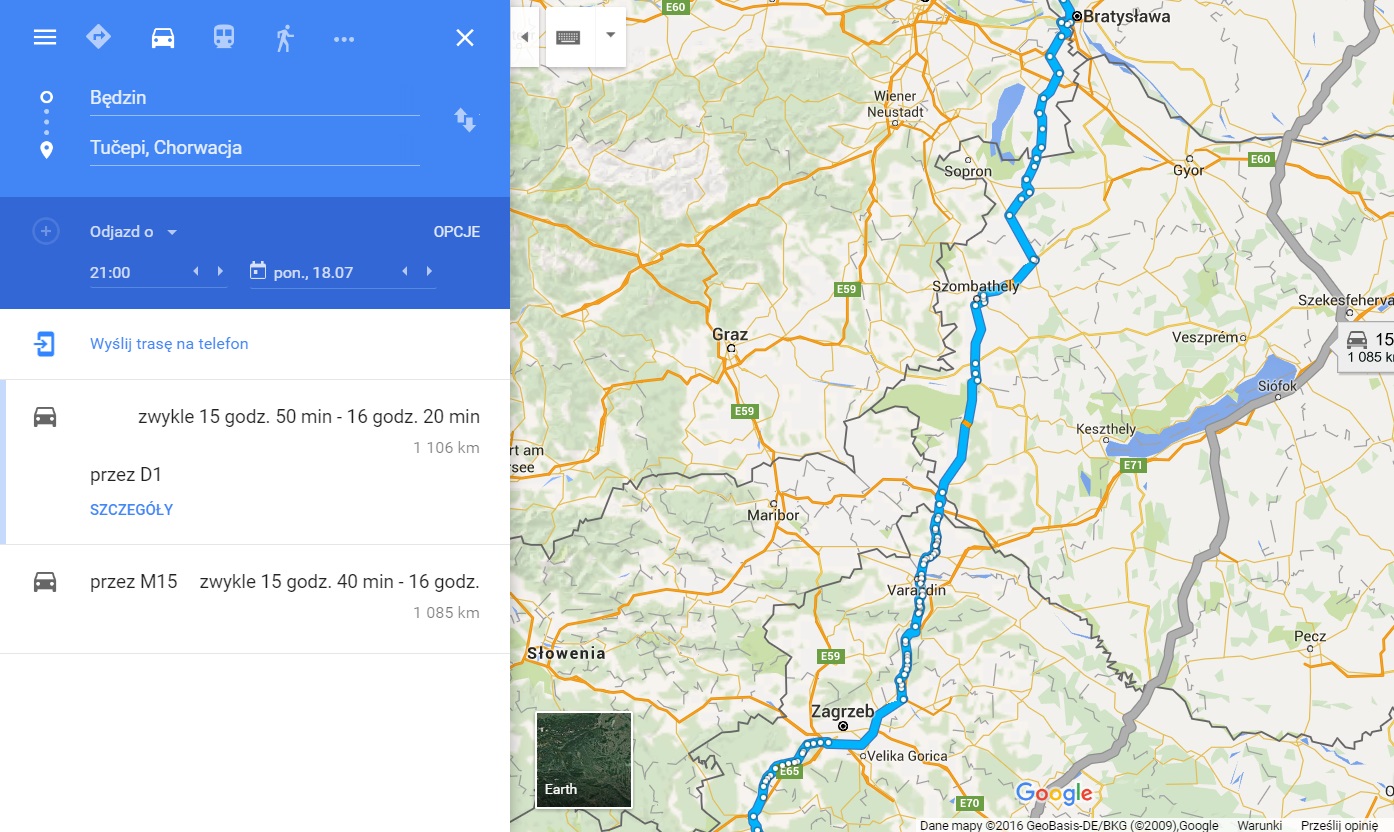The height and width of the screenshot is (832, 1394).
Task: Open more travel modes ellipsis
Action: coord(344,39)
